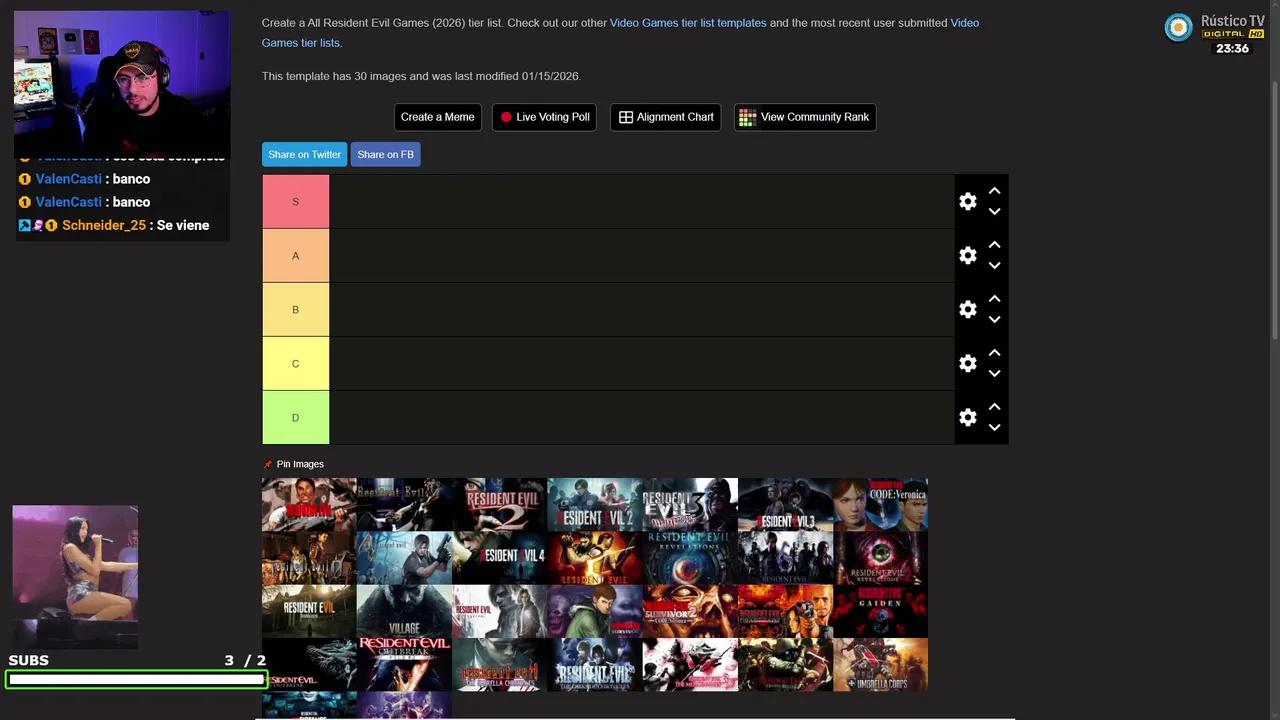Pick the Resident Evil Revelations eye image
Image resolution: width=1280 pixels, height=720 pixels.
point(689,558)
